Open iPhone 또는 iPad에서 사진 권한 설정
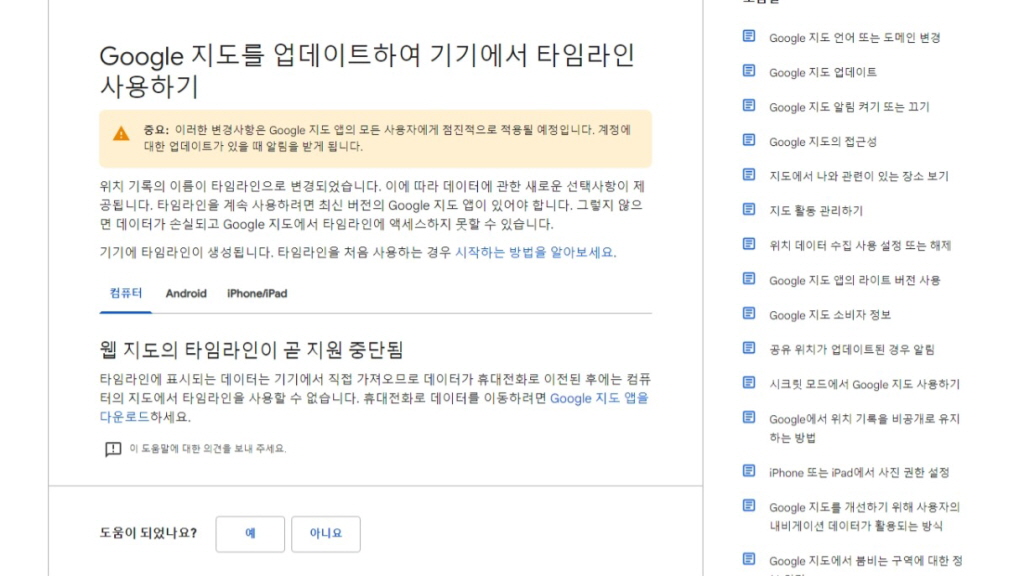 [859, 473]
